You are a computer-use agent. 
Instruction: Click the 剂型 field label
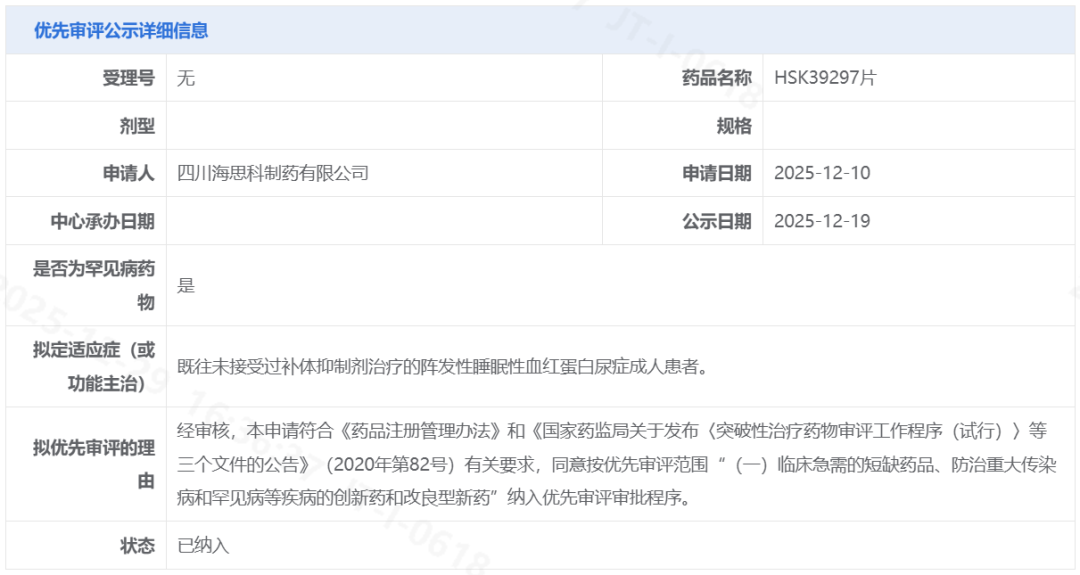click(x=137, y=126)
